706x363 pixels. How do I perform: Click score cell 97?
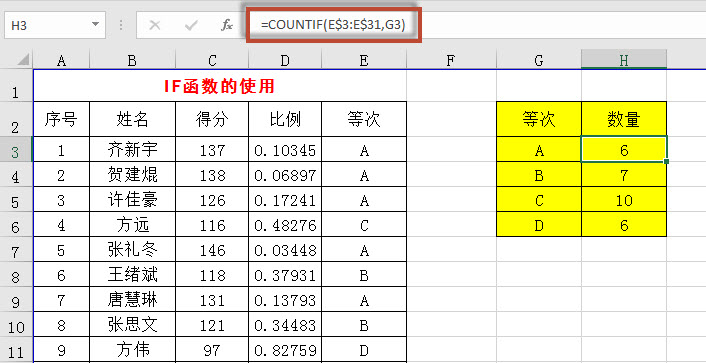[212, 349]
